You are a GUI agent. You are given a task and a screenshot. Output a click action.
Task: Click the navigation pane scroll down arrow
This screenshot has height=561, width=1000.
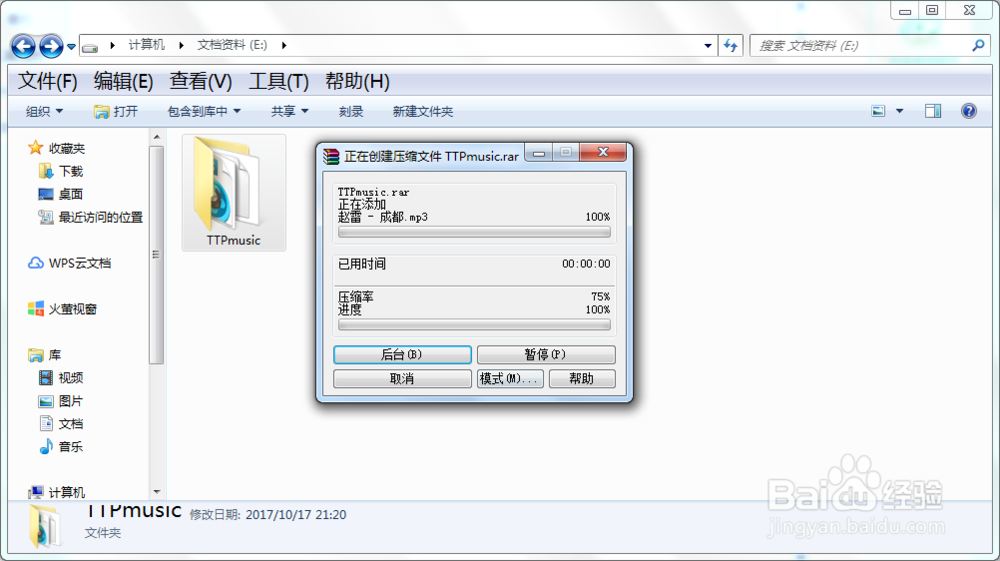(x=157, y=492)
